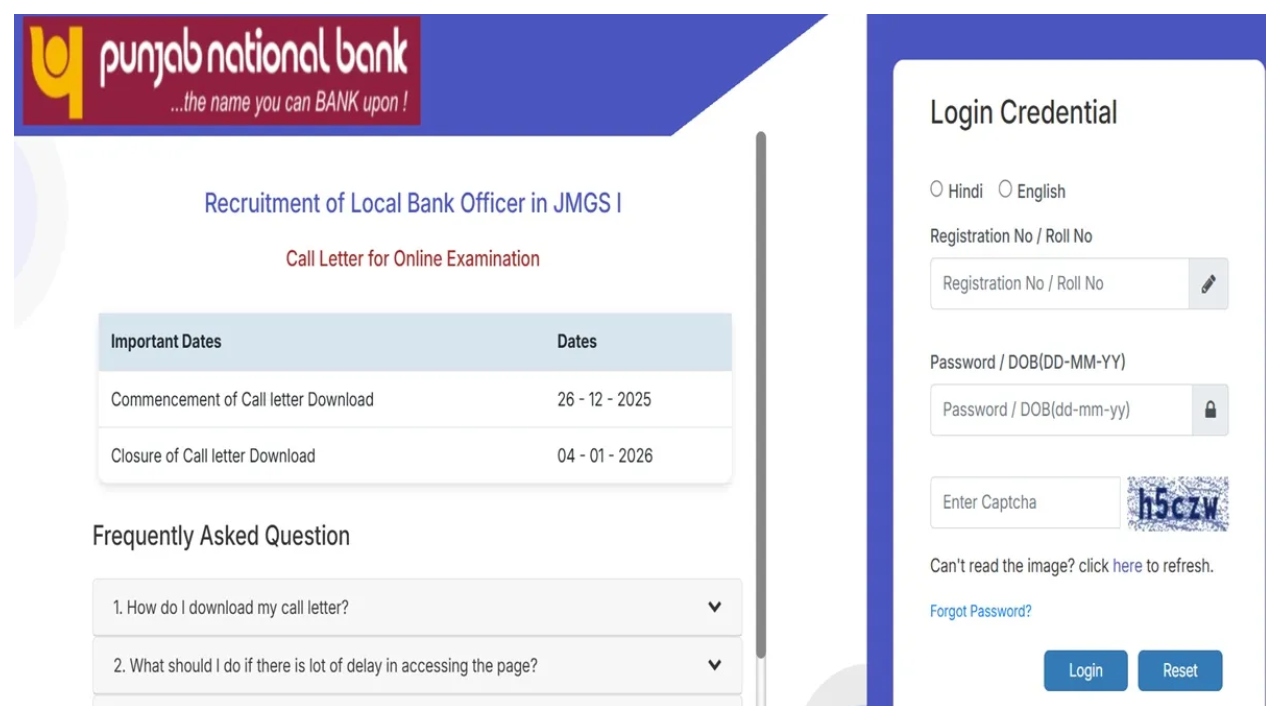Image resolution: width=1280 pixels, height=720 pixels.
Task: Click the chevron on the second FAQ item
Action: tap(713, 665)
